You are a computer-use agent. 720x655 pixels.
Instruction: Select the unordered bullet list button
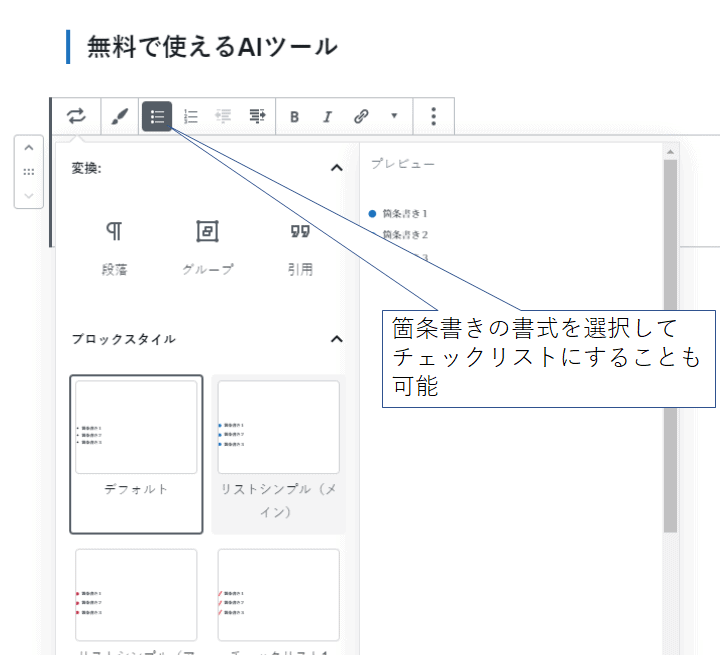click(x=157, y=116)
